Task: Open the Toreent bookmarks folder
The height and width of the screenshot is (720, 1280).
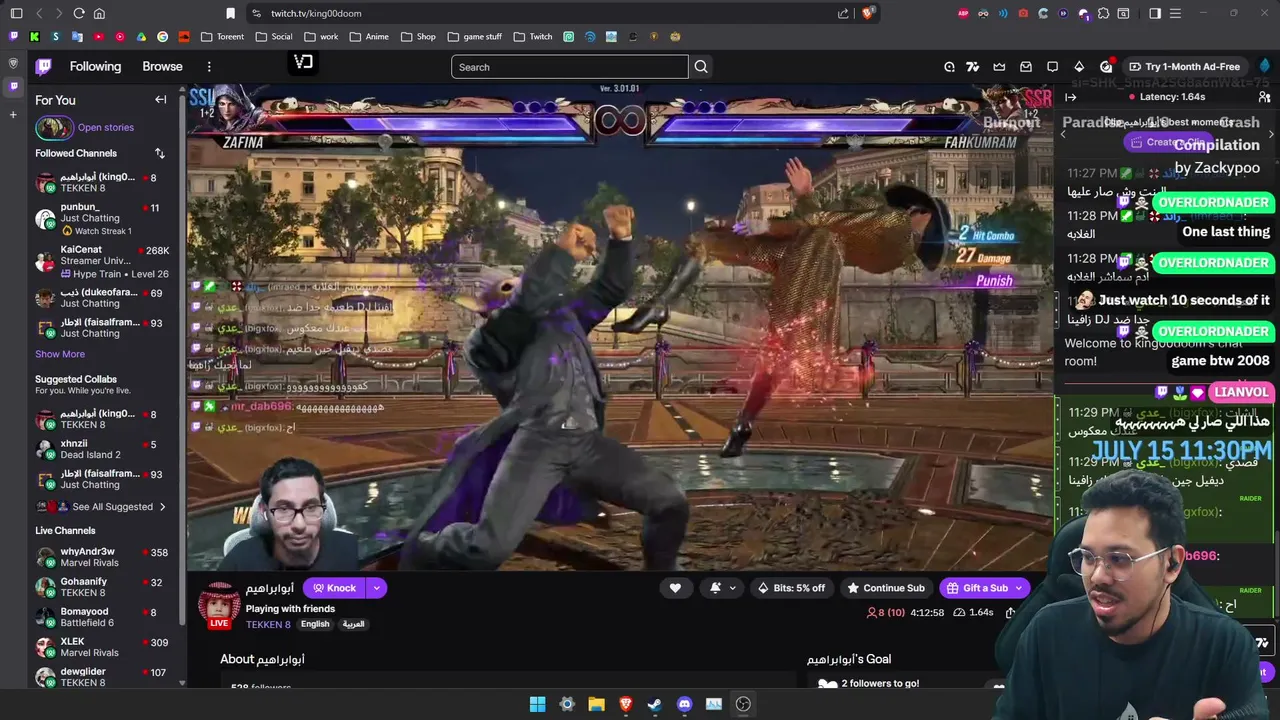Action: click(x=222, y=37)
